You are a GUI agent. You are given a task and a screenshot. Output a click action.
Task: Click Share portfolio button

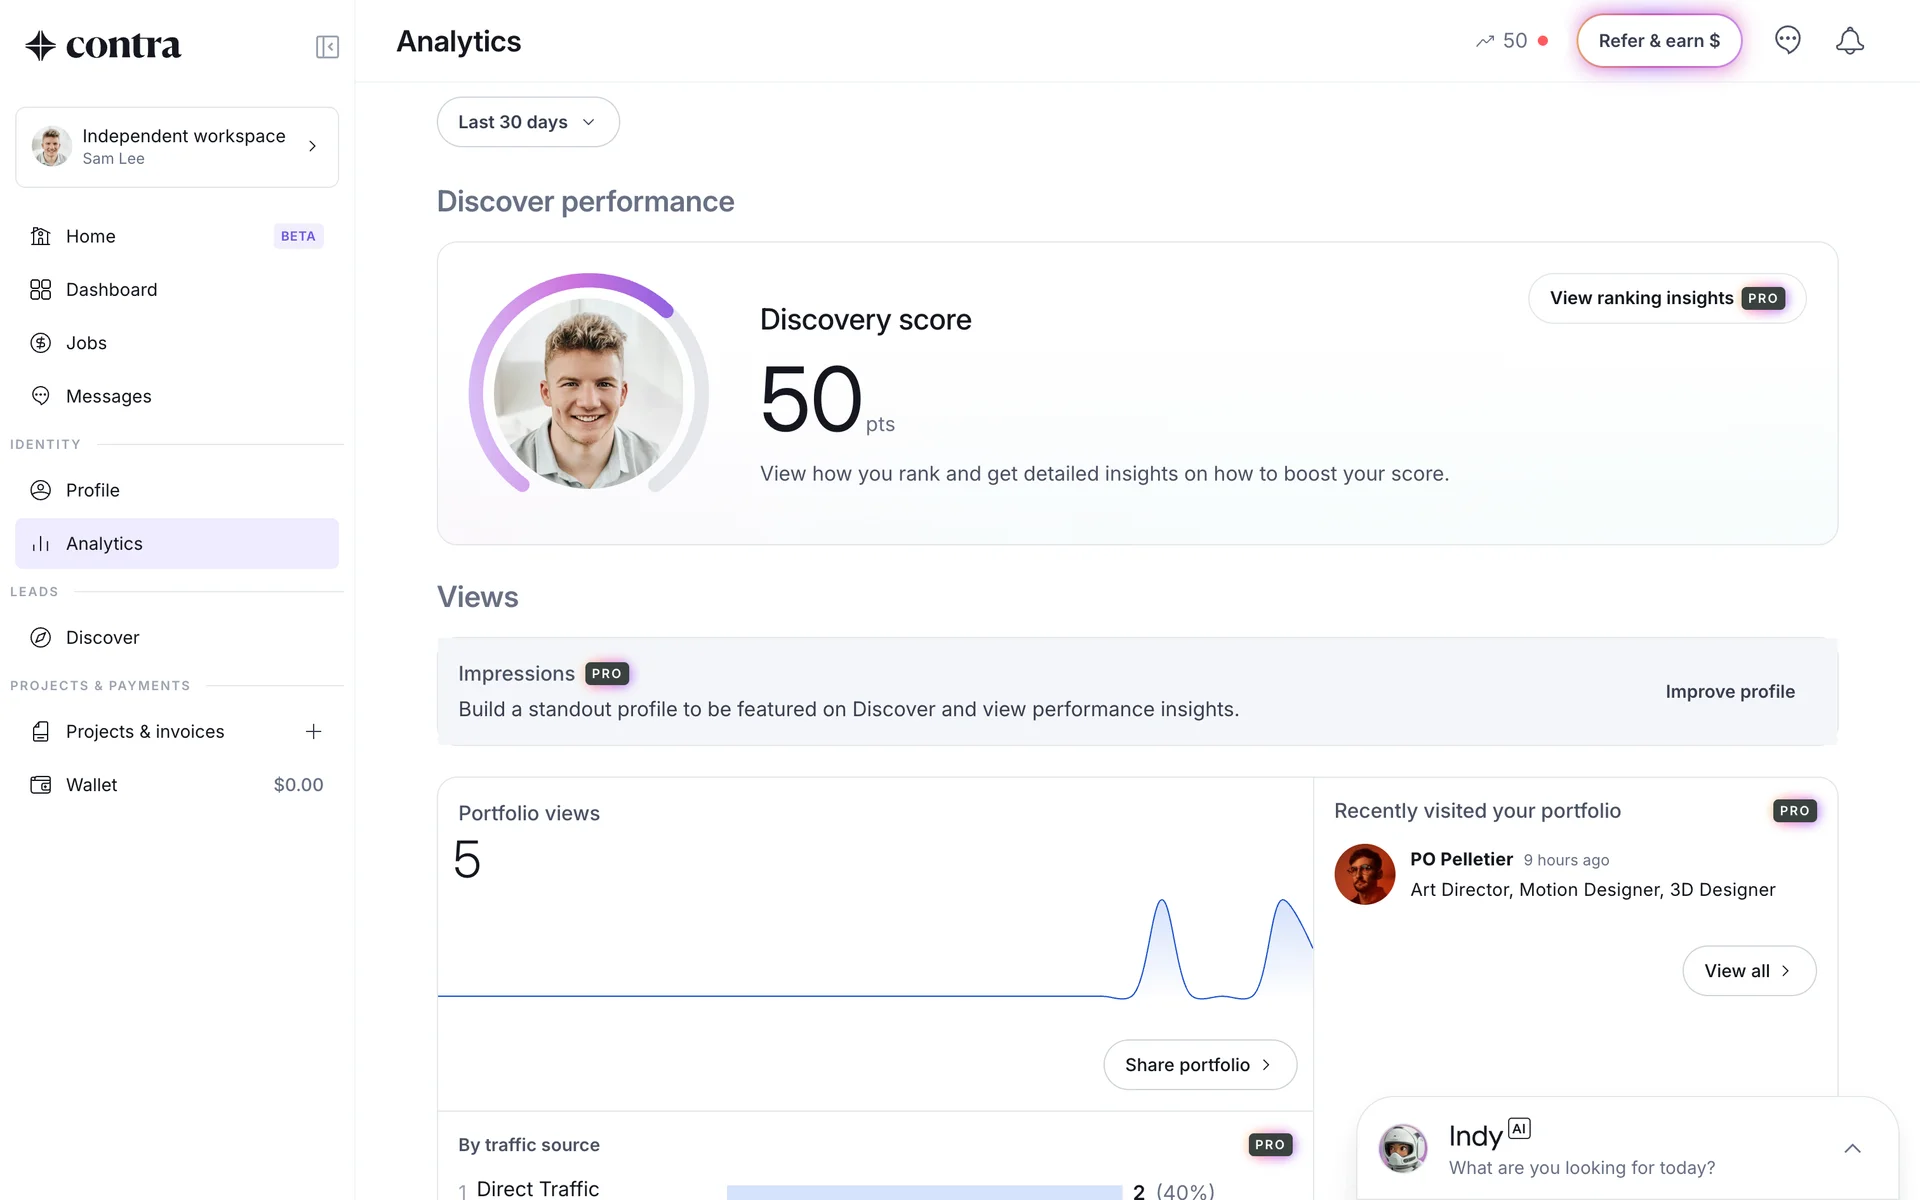pyautogui.click(x=1199, y=1065)
